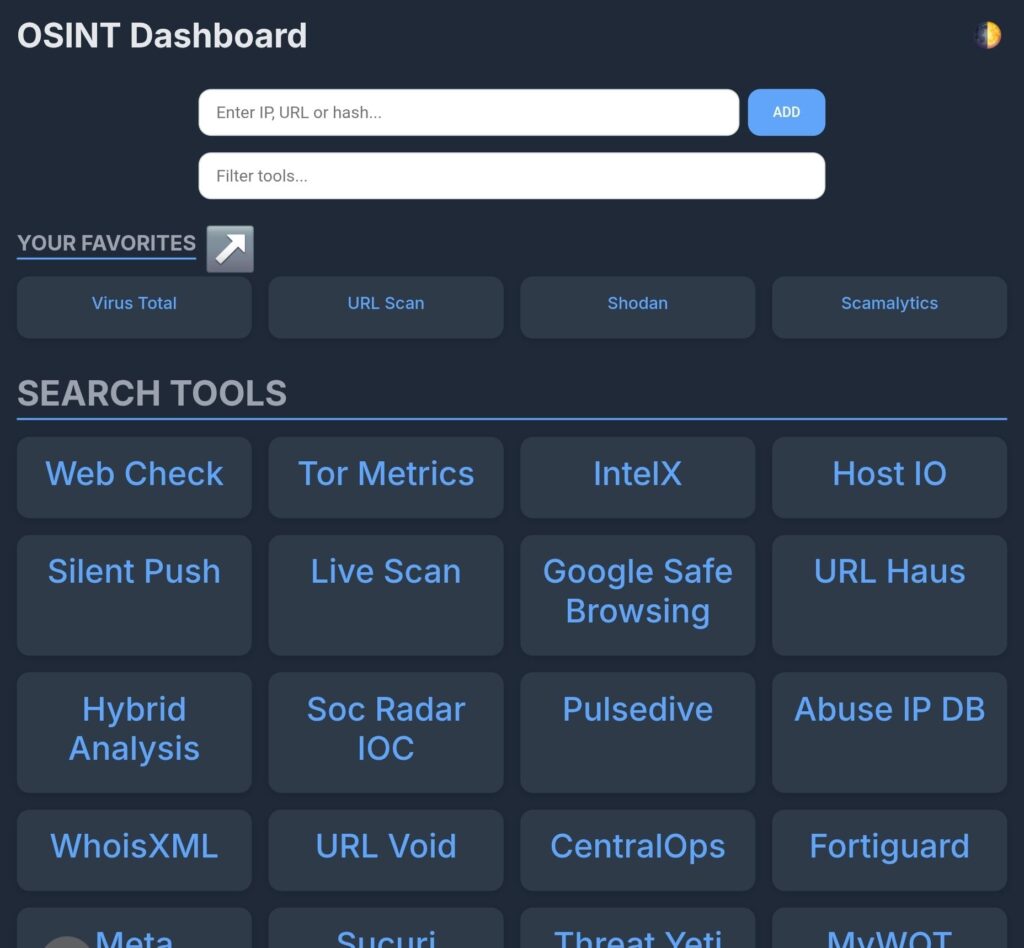Launch the Silent Push tool

coord(134,595)
